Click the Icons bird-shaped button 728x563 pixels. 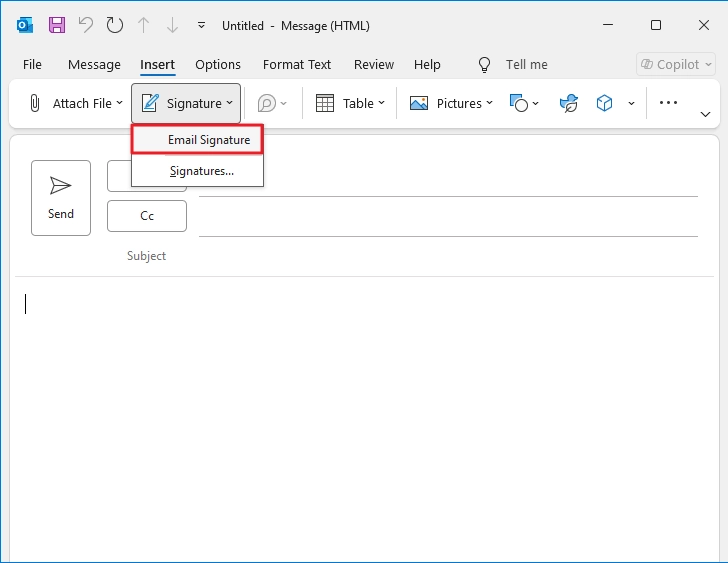569,103
